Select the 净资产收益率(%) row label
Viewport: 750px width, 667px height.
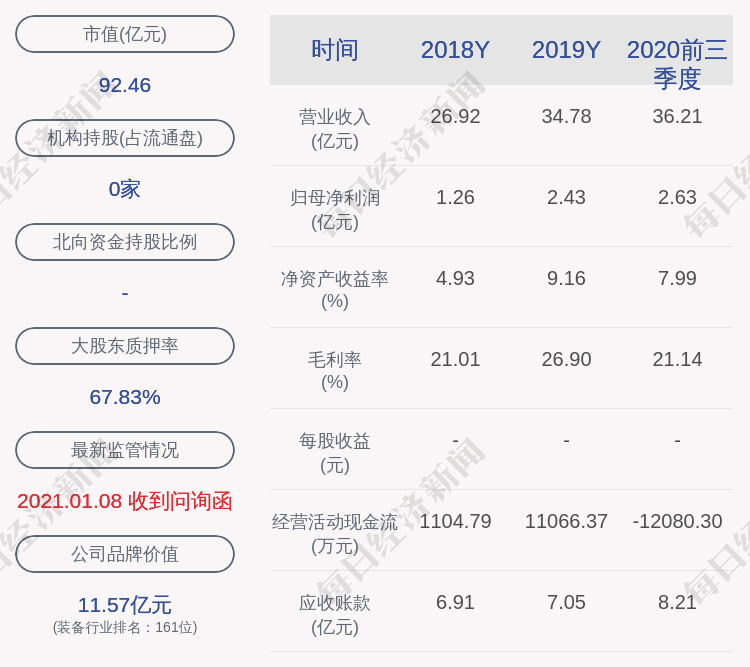pyautogui.click(x=335, y=290)
